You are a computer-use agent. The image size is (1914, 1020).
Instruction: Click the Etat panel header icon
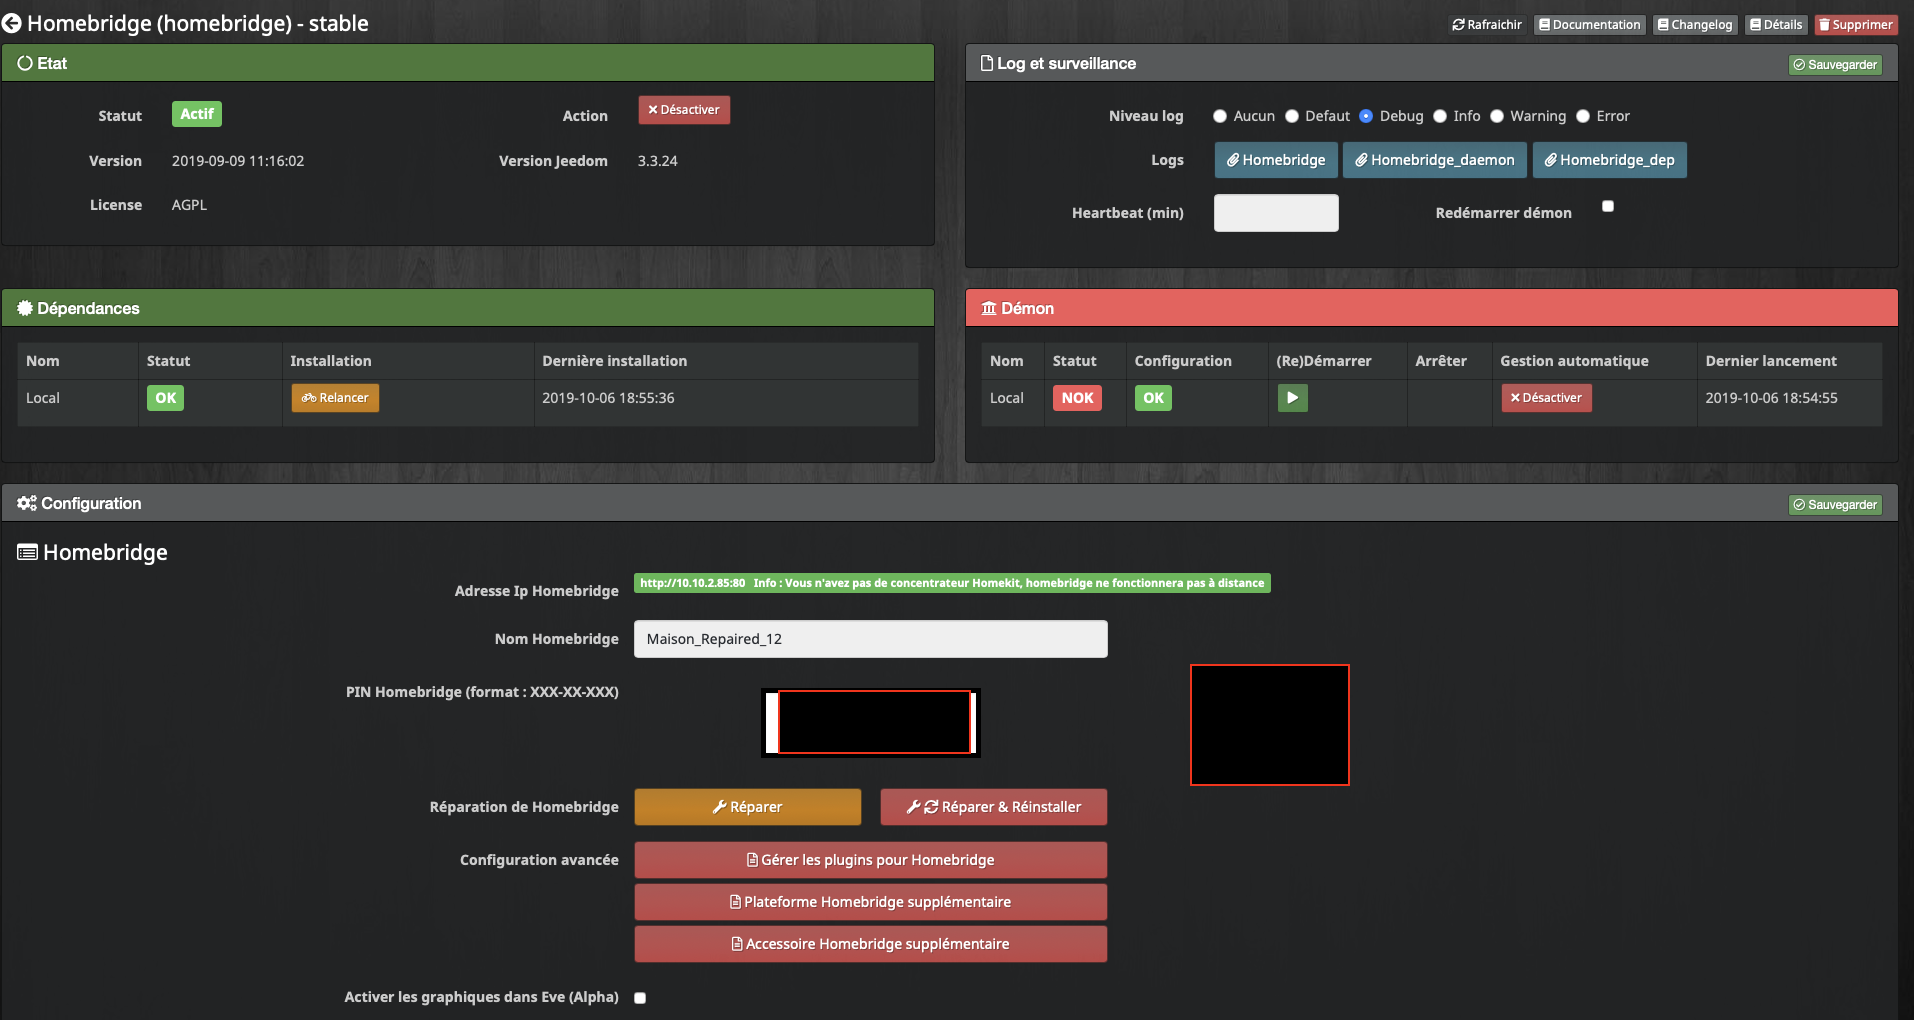pos(25,63)
